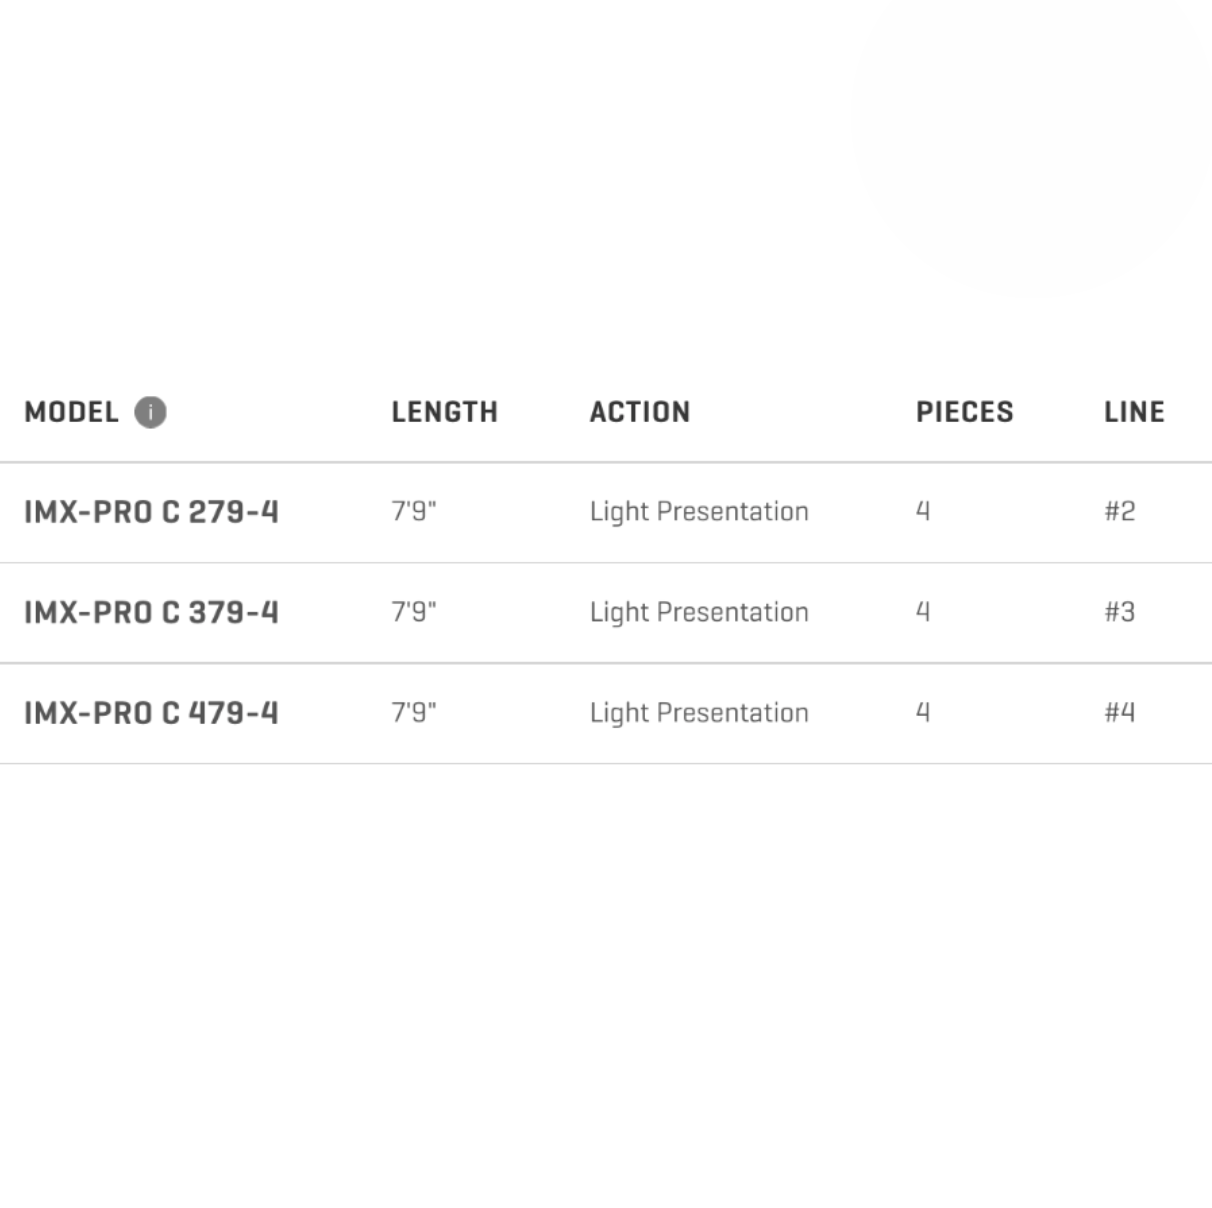Click the LENGTH column header
The height and width of the screenshot is (1208, 1212).
pos(444,412)
